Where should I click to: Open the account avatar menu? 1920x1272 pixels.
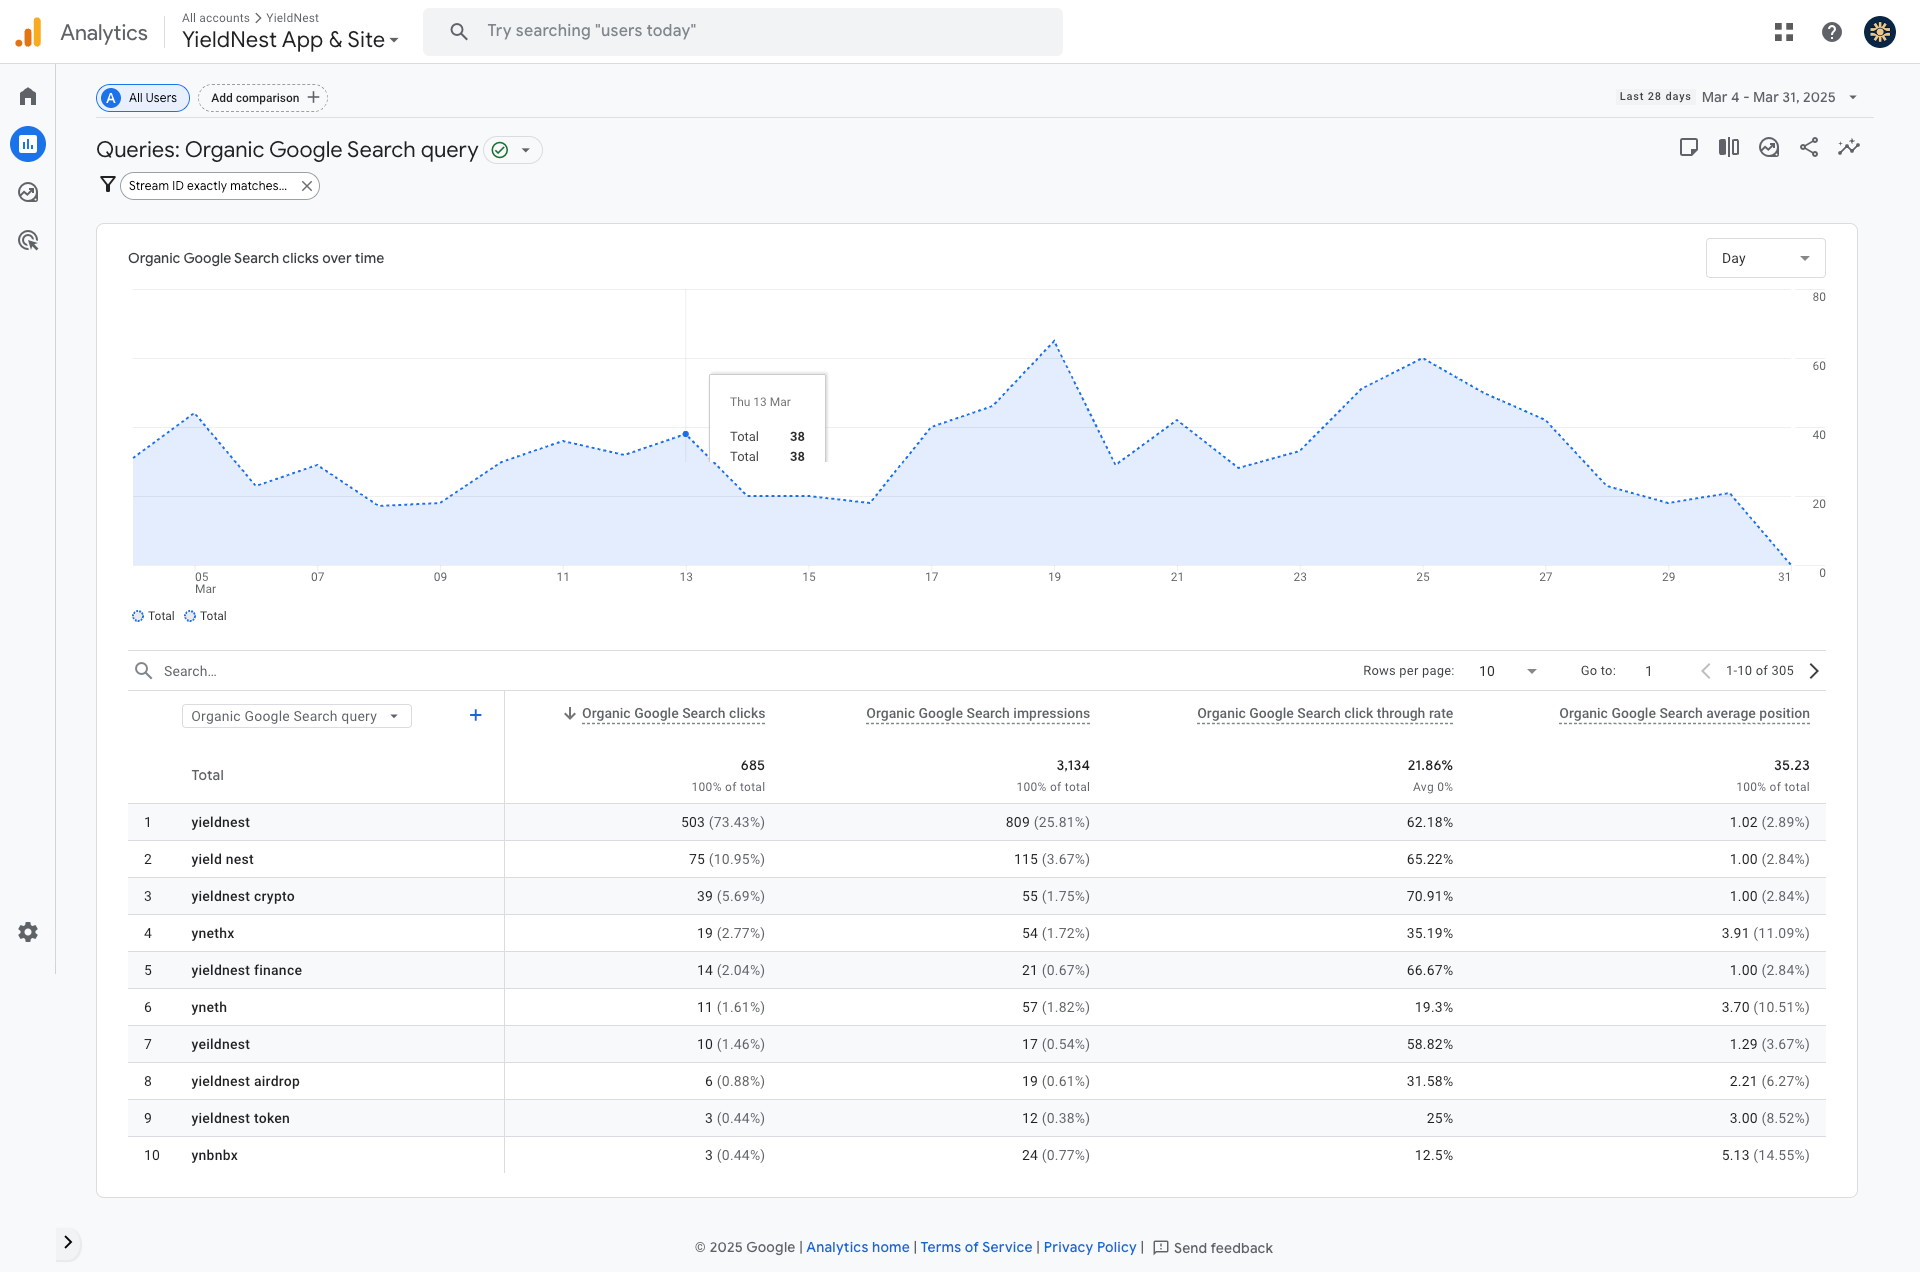[x=1880, y=32]
